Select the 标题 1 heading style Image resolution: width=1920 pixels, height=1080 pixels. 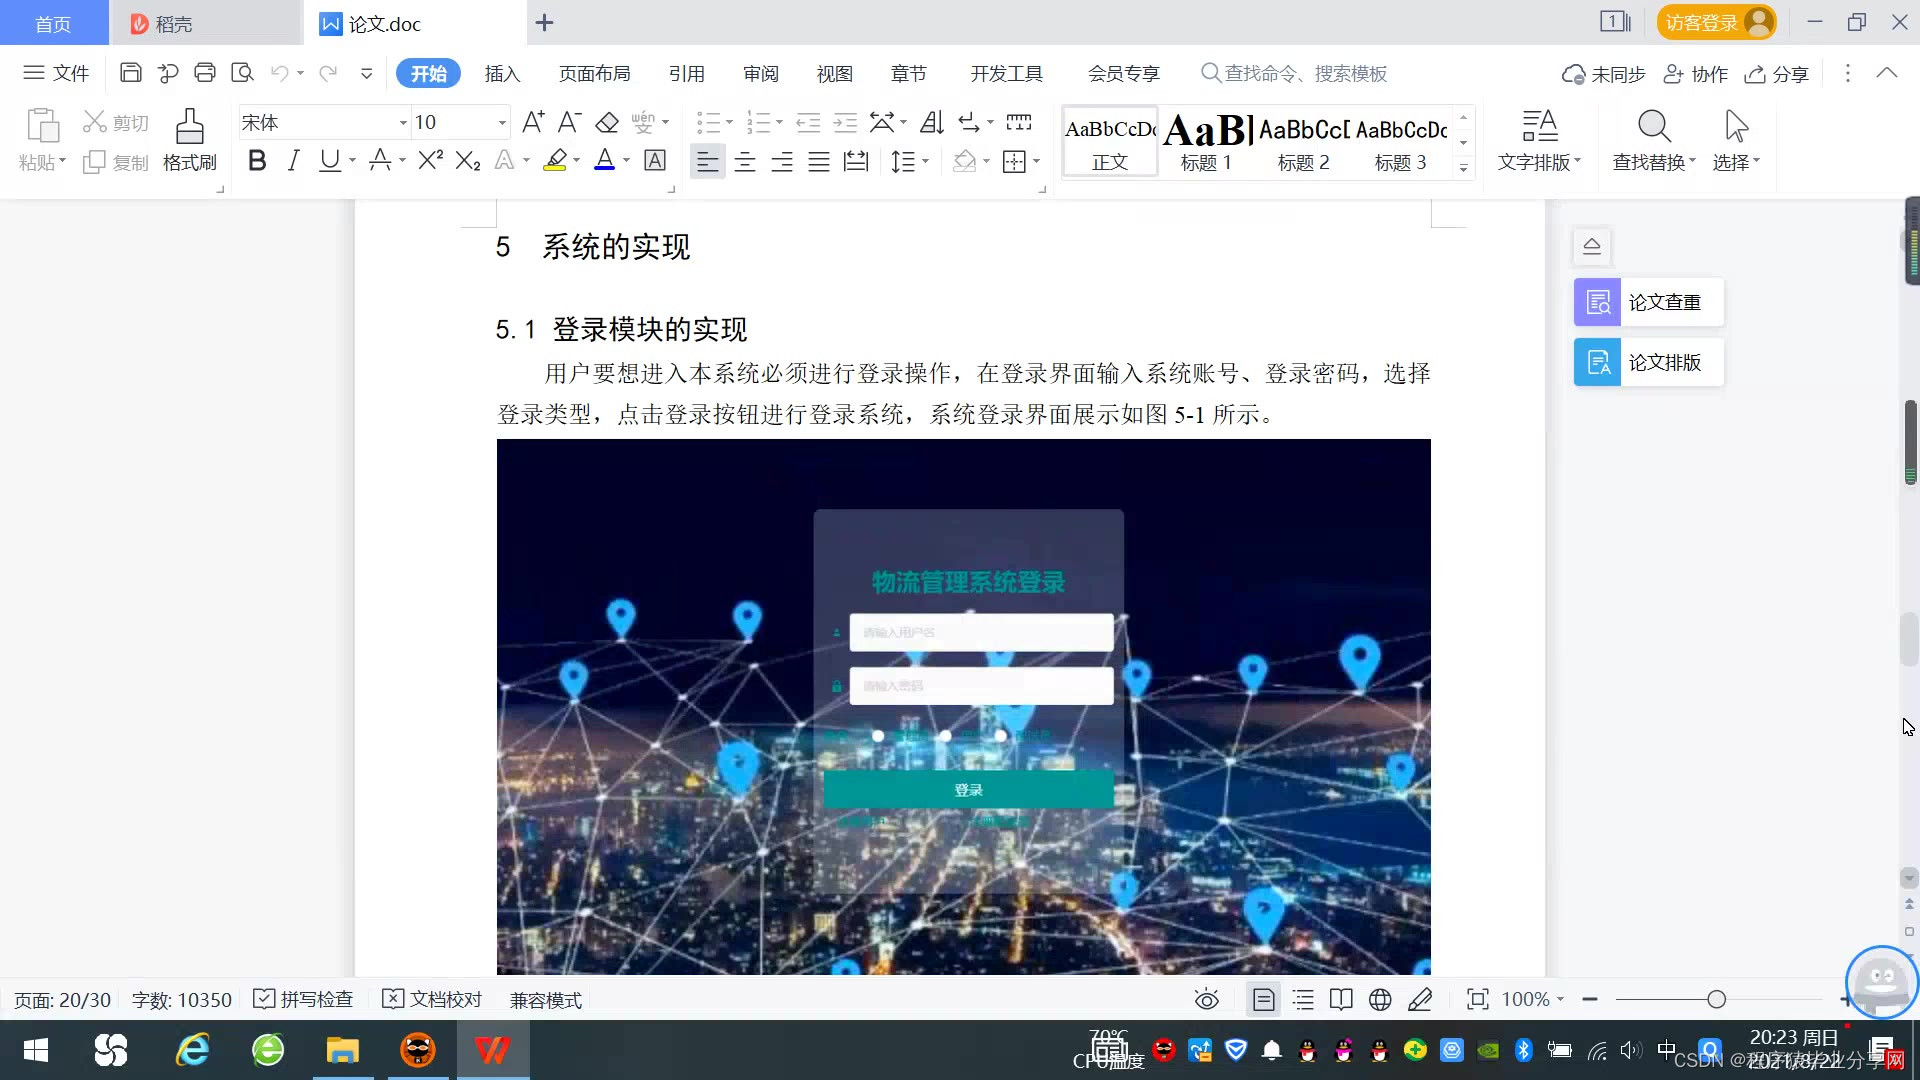(1206, 141)
